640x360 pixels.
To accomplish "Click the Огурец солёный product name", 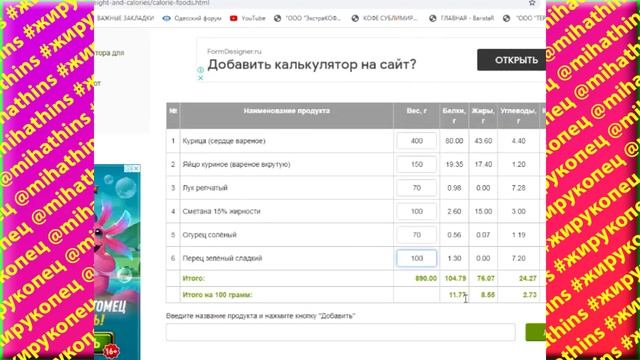I will click(x=209, y=235).
